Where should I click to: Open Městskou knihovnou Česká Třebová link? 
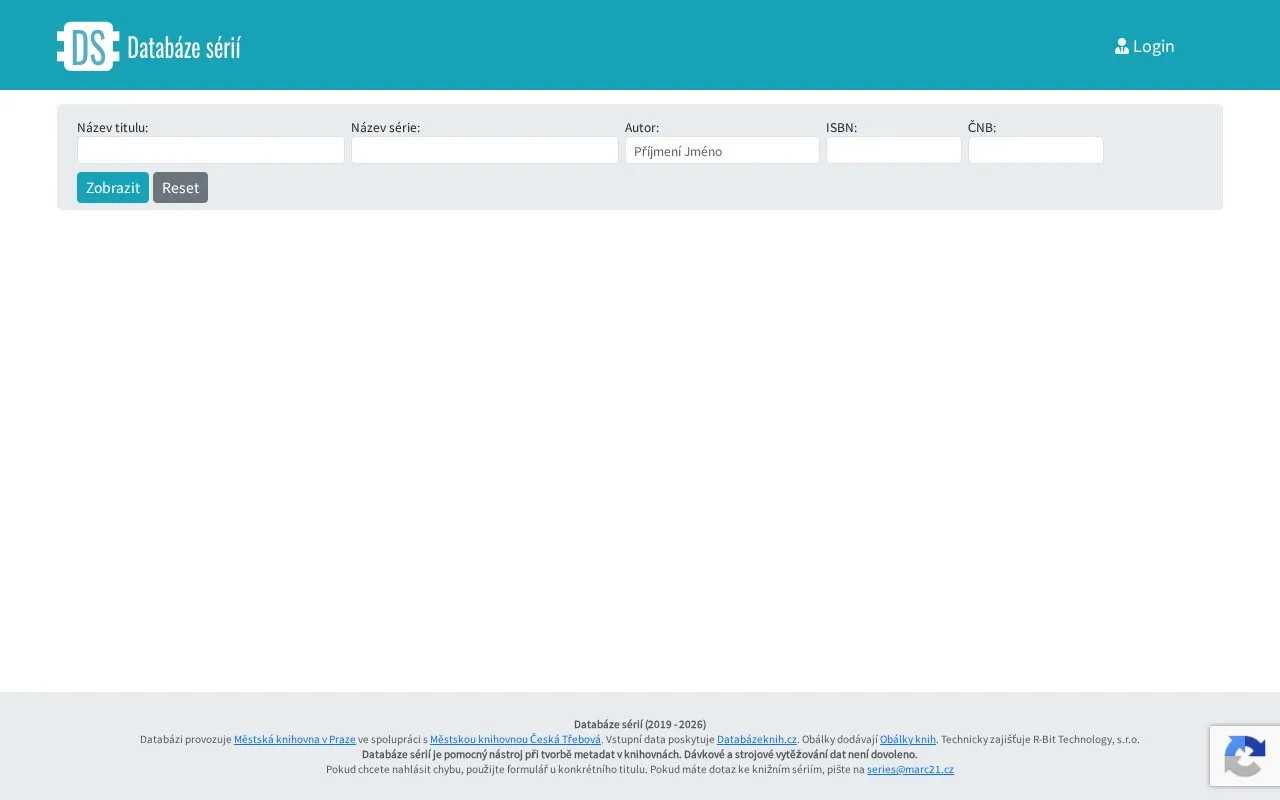coord(515,740)
